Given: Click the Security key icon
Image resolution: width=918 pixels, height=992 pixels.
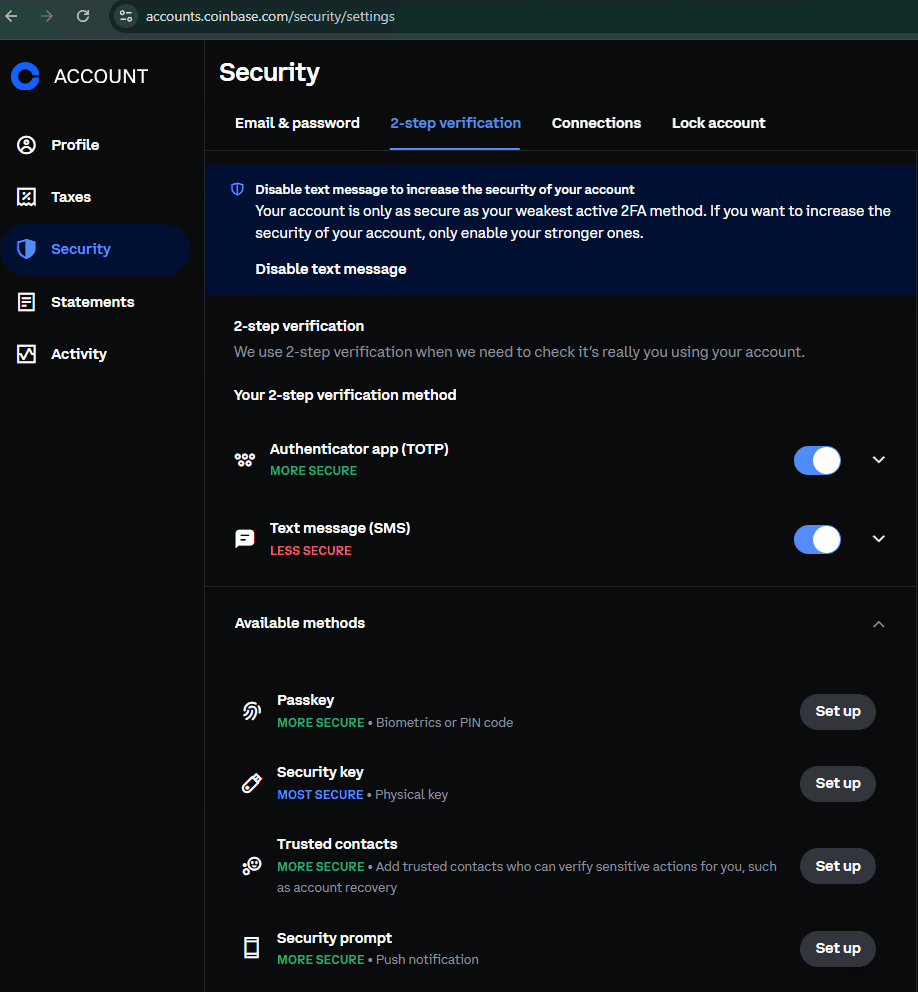Looking at the screenshot, I should 251,783.
